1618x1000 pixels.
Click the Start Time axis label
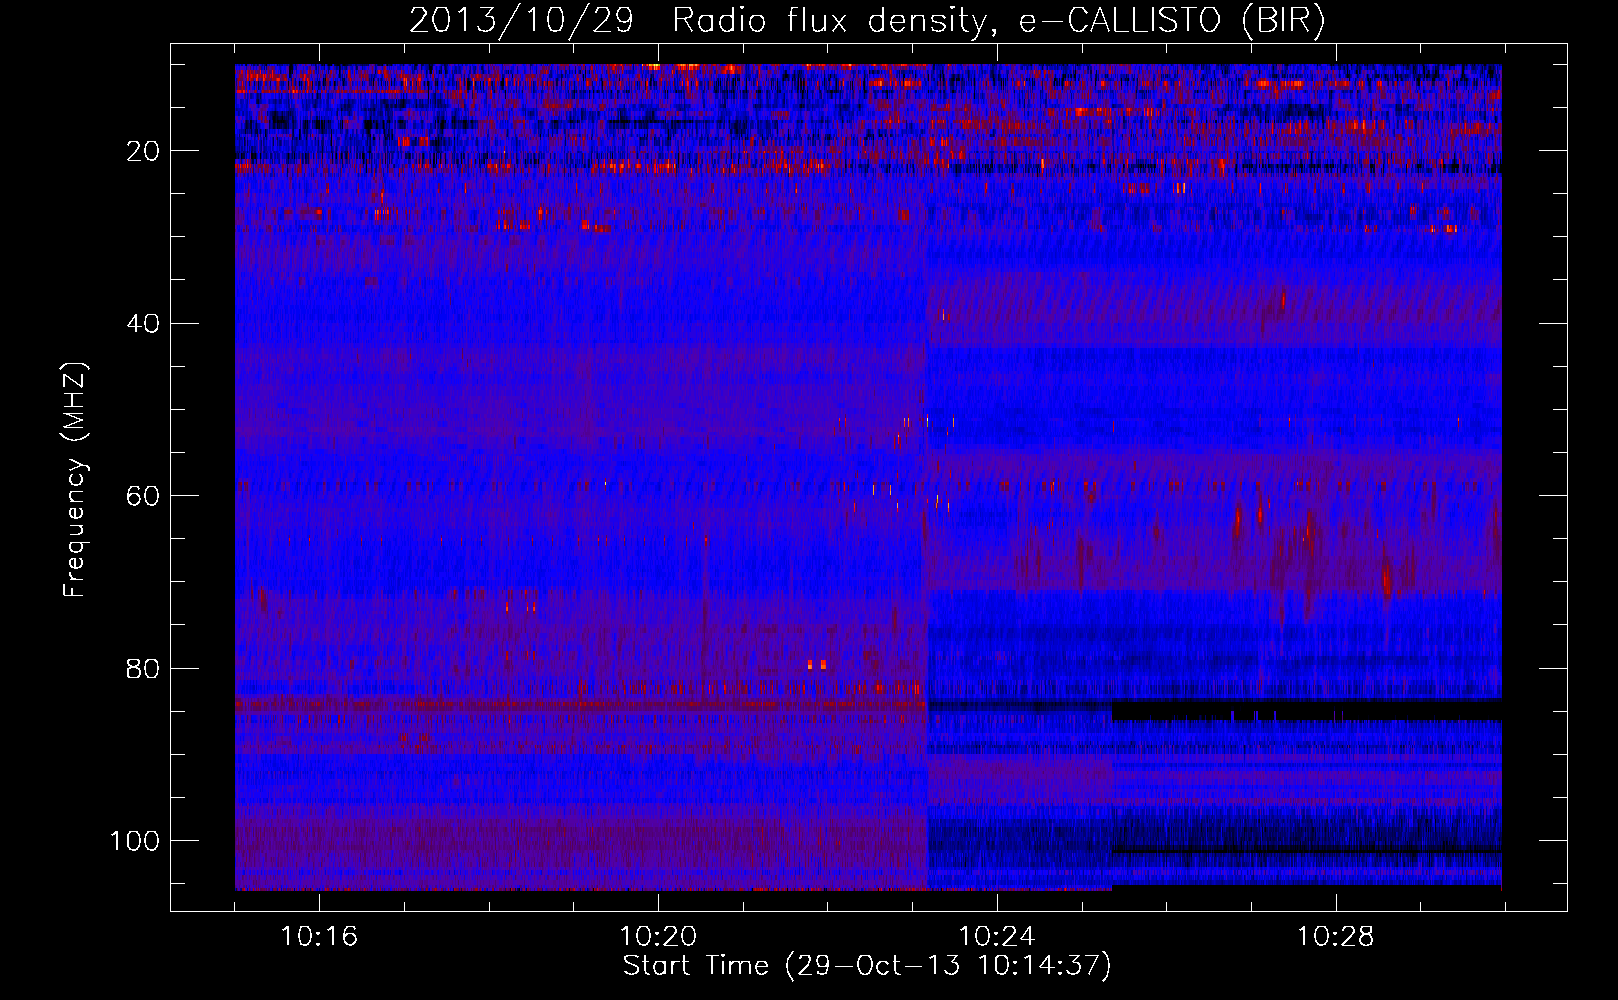(x=867, y=966)
